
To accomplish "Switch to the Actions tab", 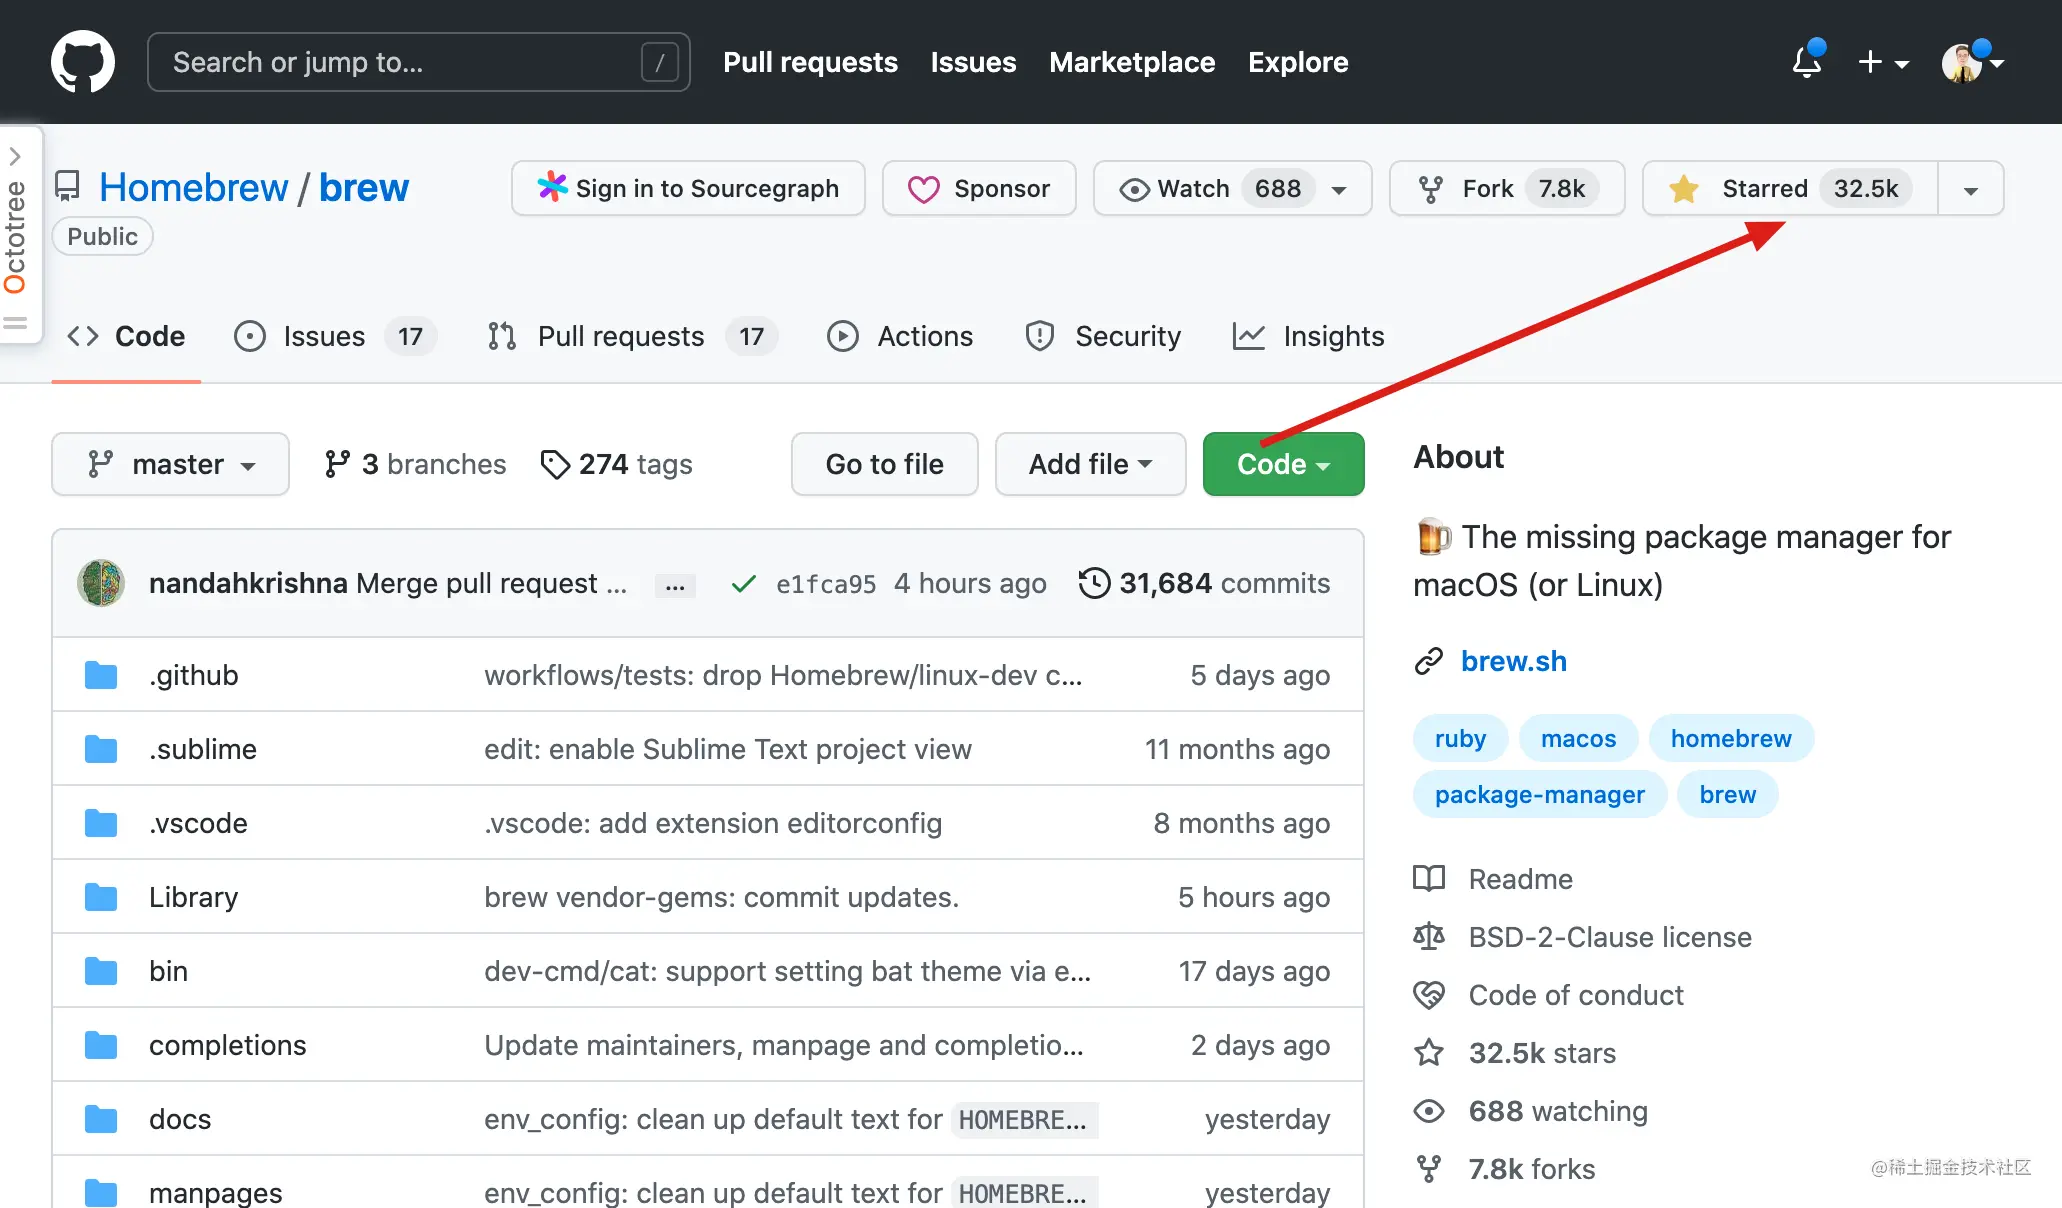I will 900,336.
